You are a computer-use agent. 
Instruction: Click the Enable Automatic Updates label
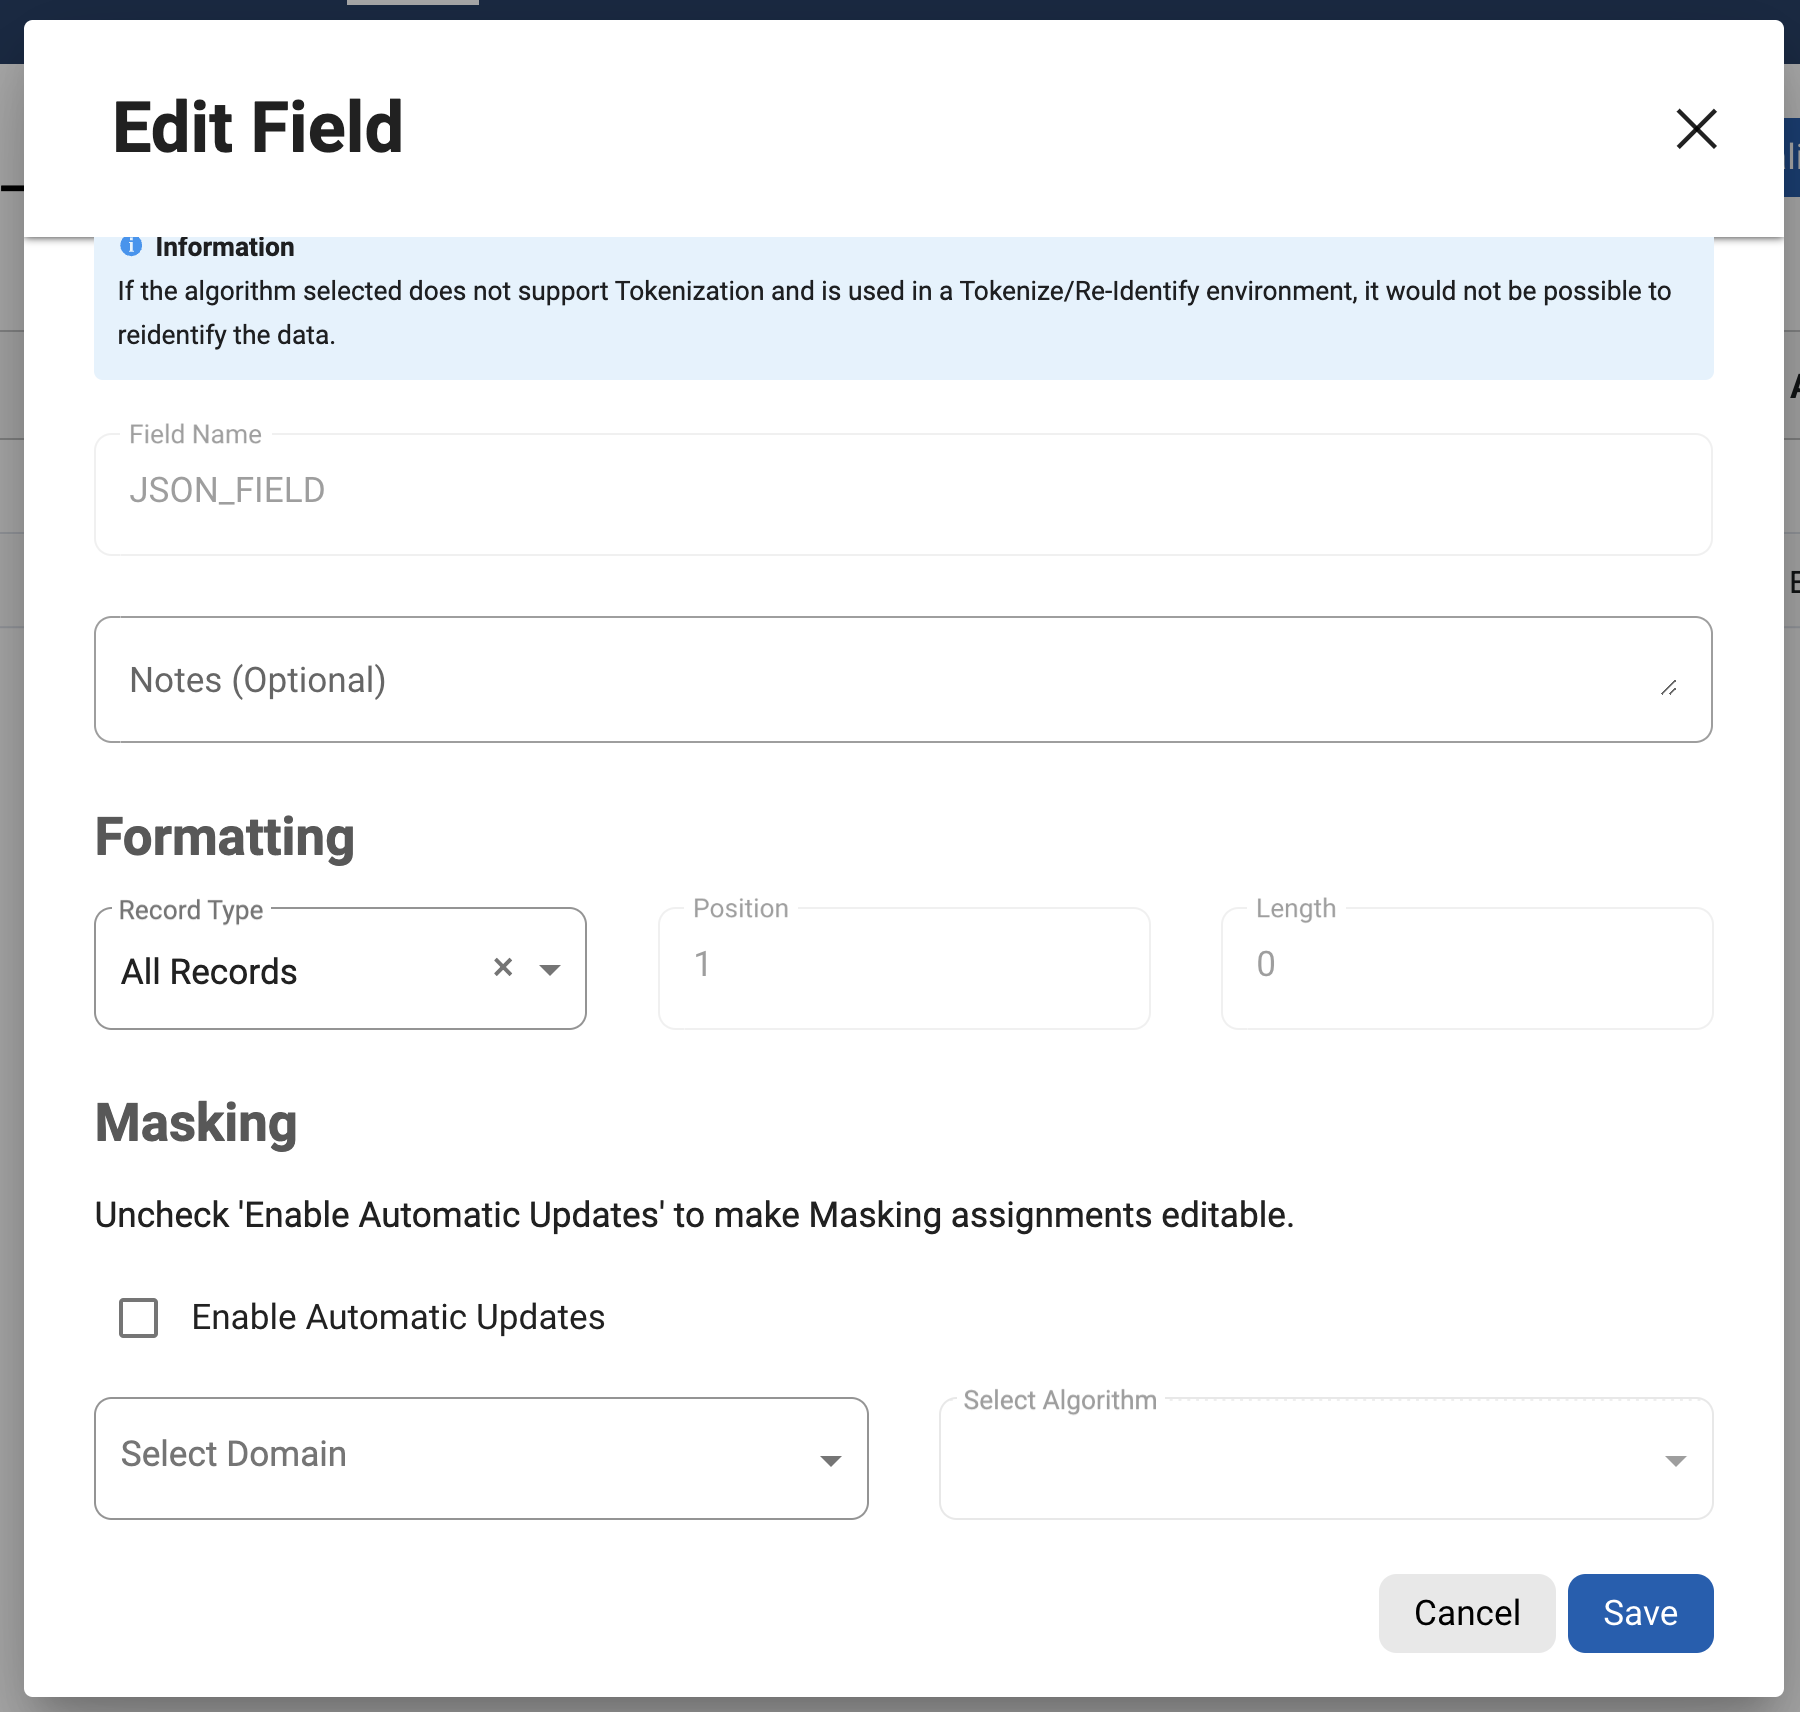click(398, 1317)
